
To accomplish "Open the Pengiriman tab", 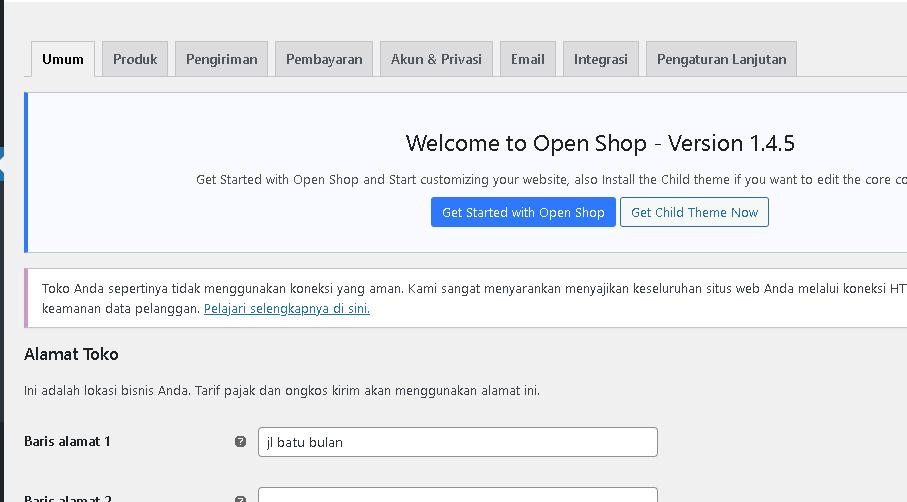I will pos(222,59).
